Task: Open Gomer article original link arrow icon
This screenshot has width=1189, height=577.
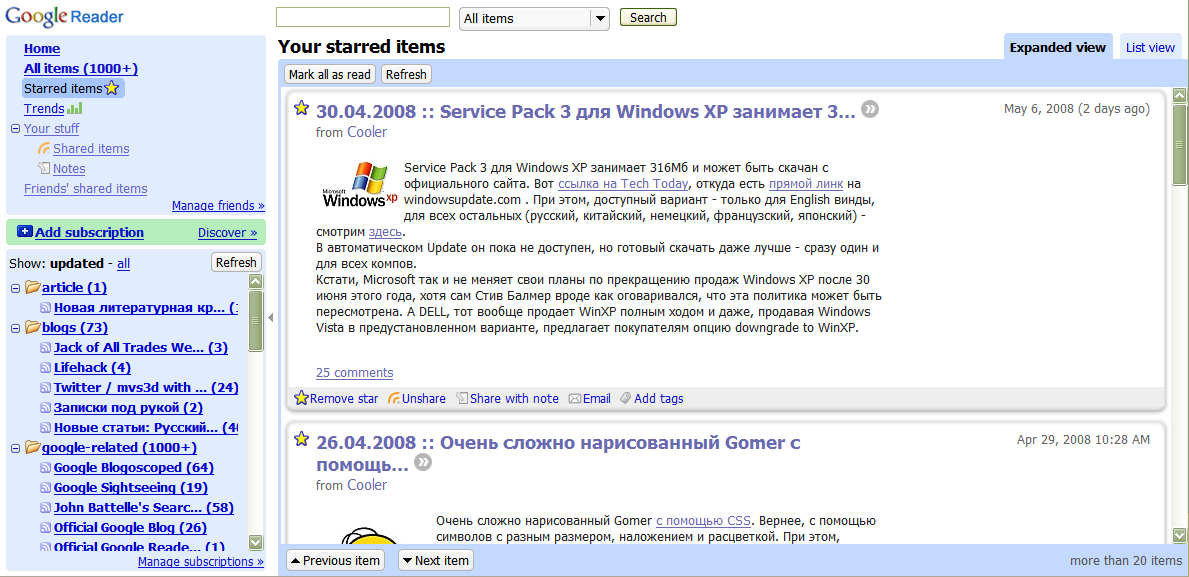Action: [x=423, y=462]
